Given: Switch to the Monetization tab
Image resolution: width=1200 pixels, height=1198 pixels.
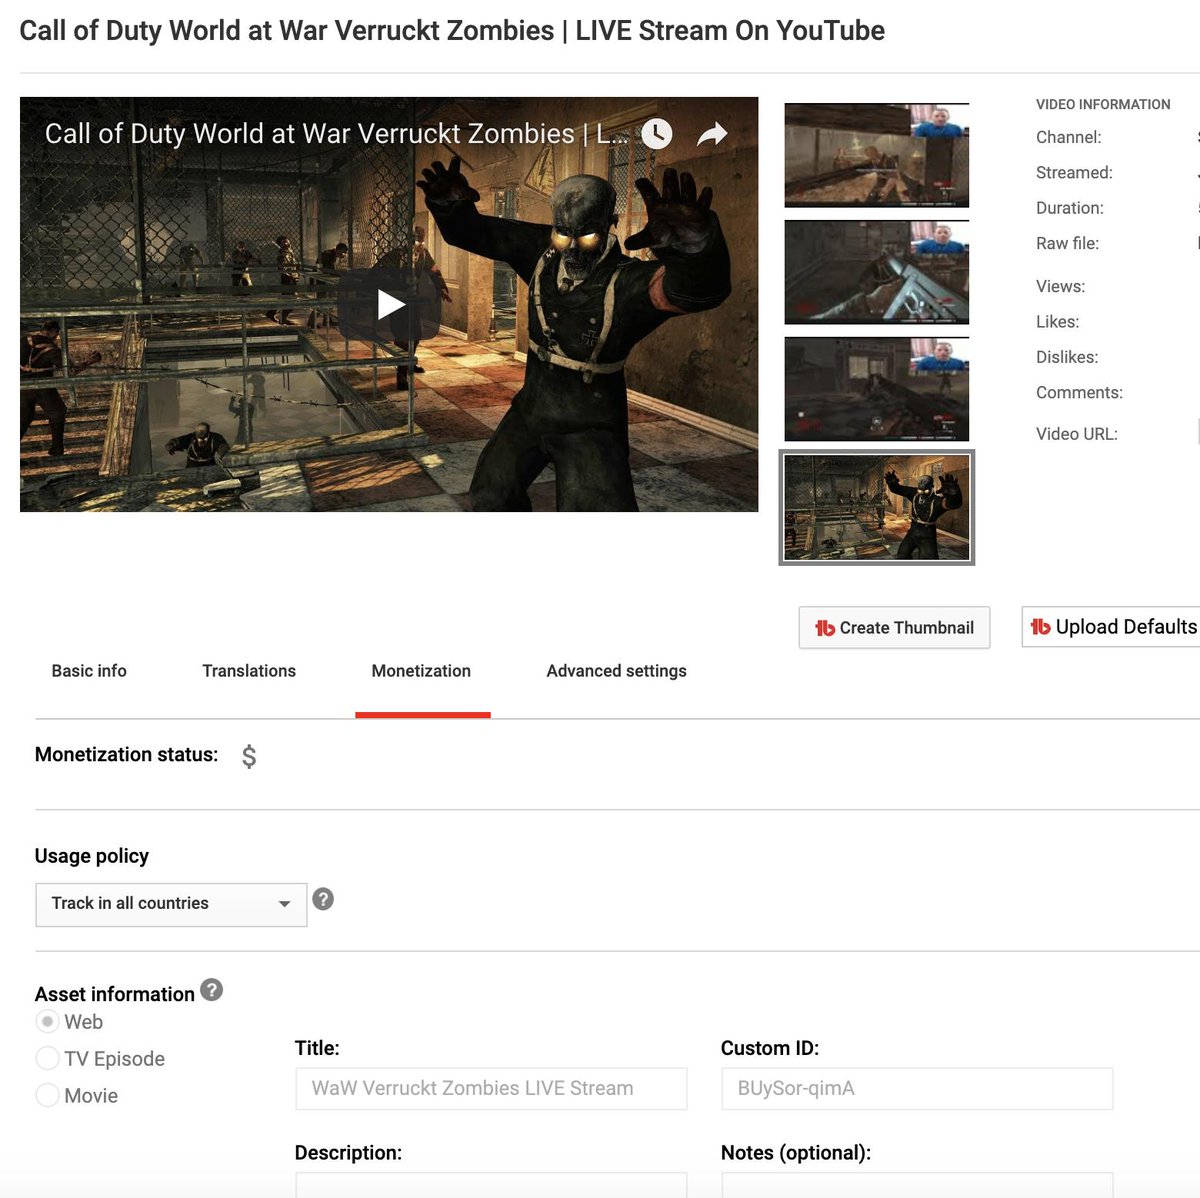Looking at the screenshot, I should click(x=421, y=671).
